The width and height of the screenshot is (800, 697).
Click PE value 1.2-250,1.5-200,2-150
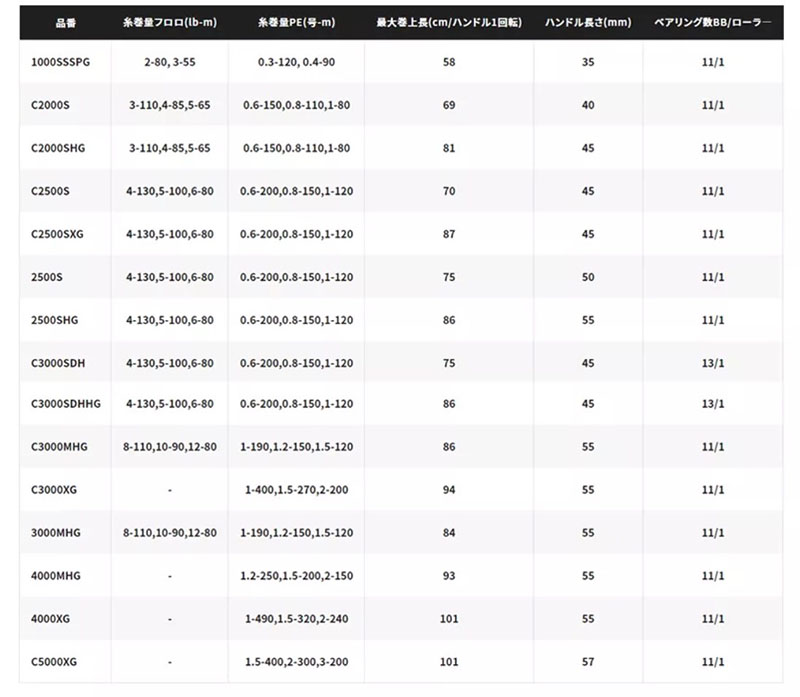tap(296, 576)
